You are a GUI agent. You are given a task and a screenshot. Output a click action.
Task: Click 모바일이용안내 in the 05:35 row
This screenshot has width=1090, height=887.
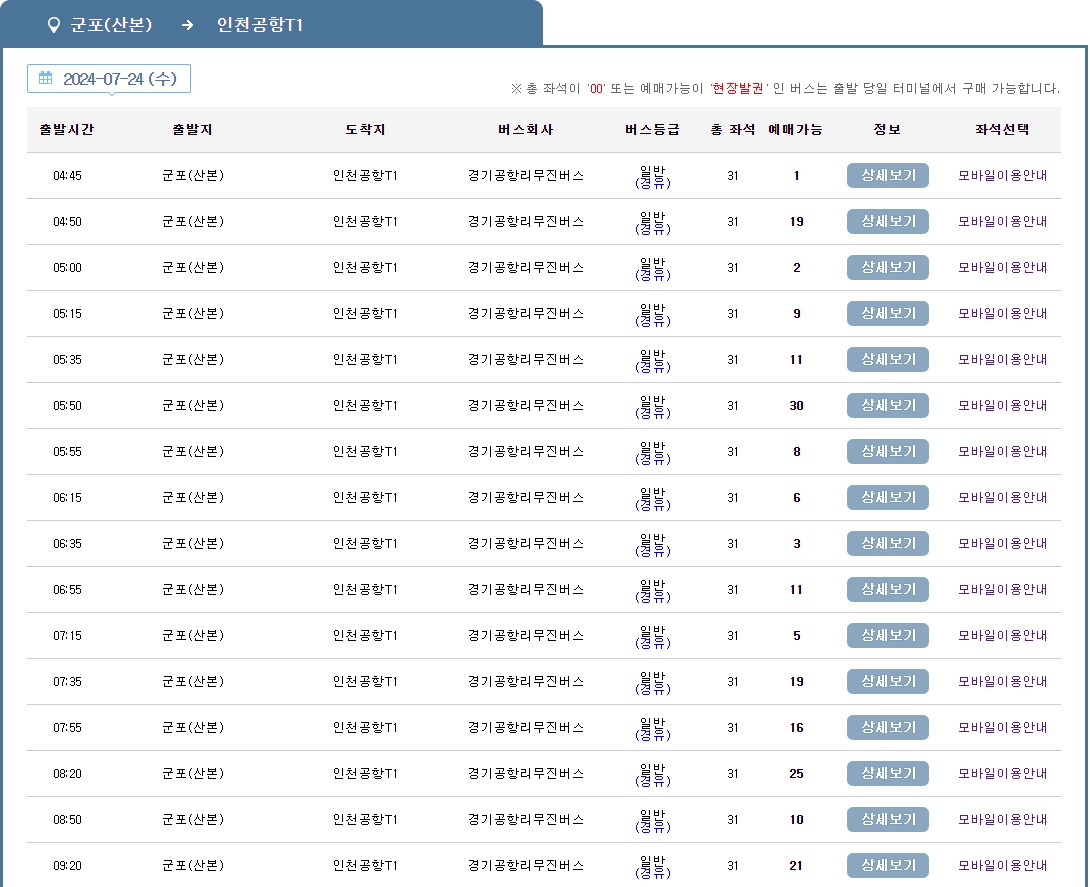coord(1002,359)
